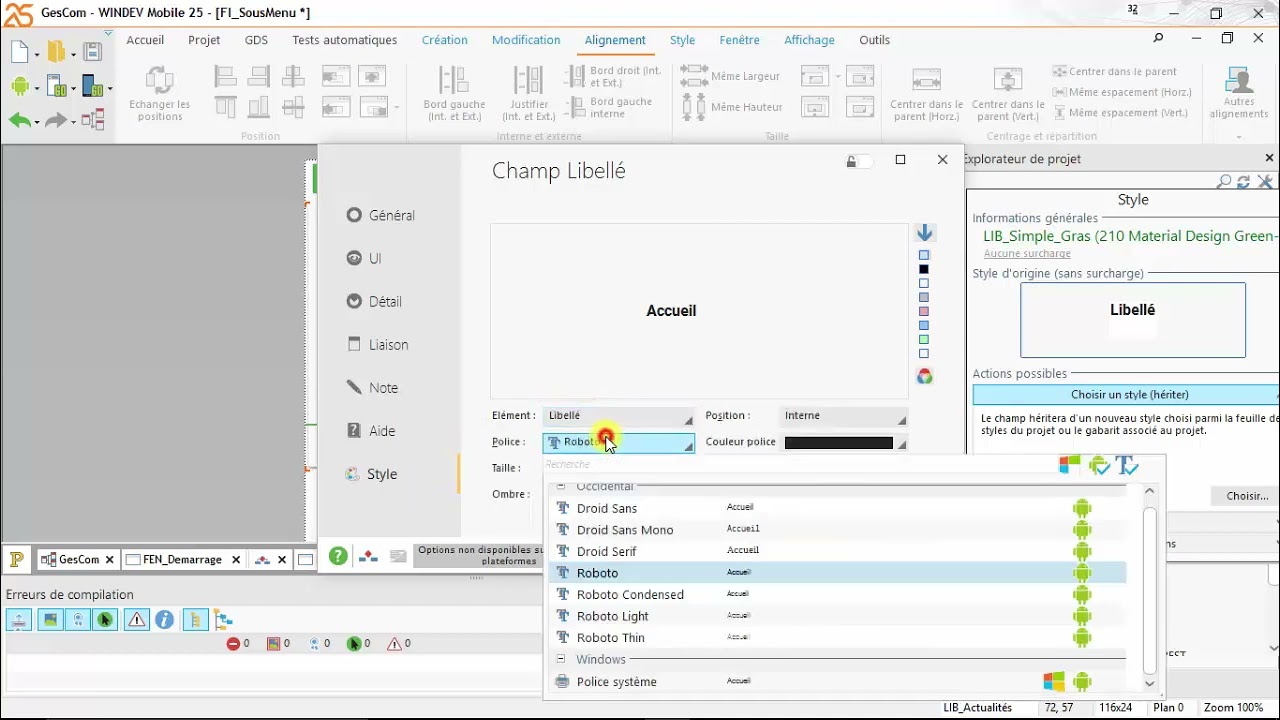Open the Projet ribbon tab
Viewport: 1280px width, 720px height.
coord(204,40)
